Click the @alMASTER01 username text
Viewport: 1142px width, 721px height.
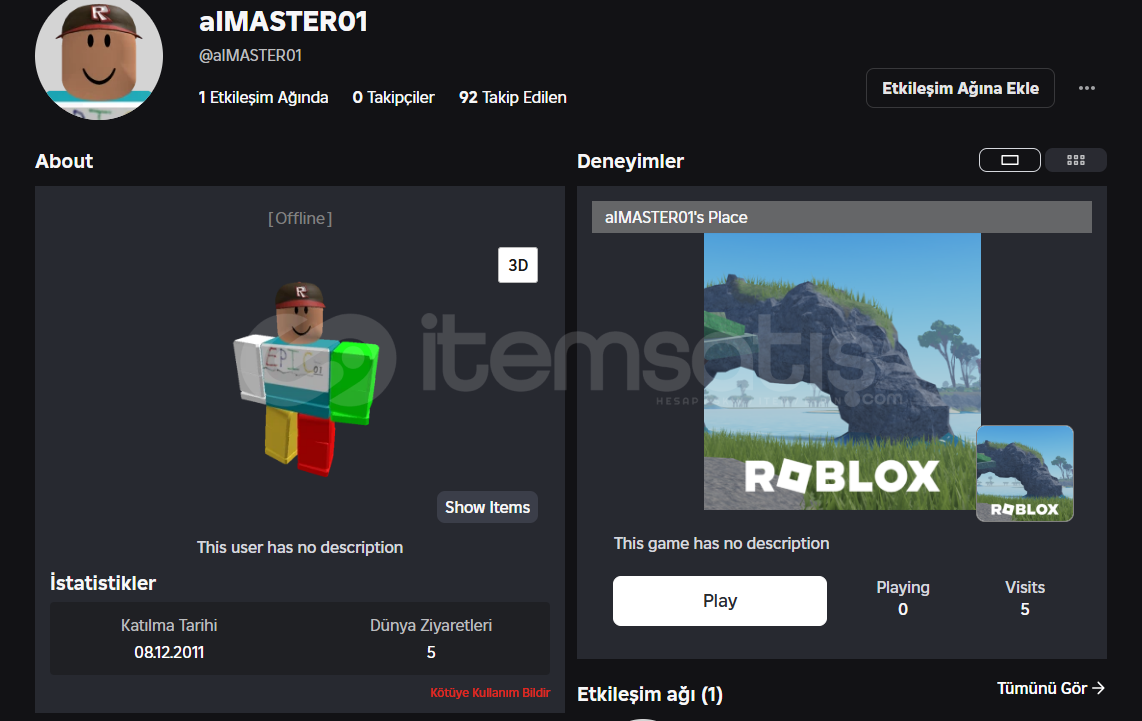pos(251,55)
